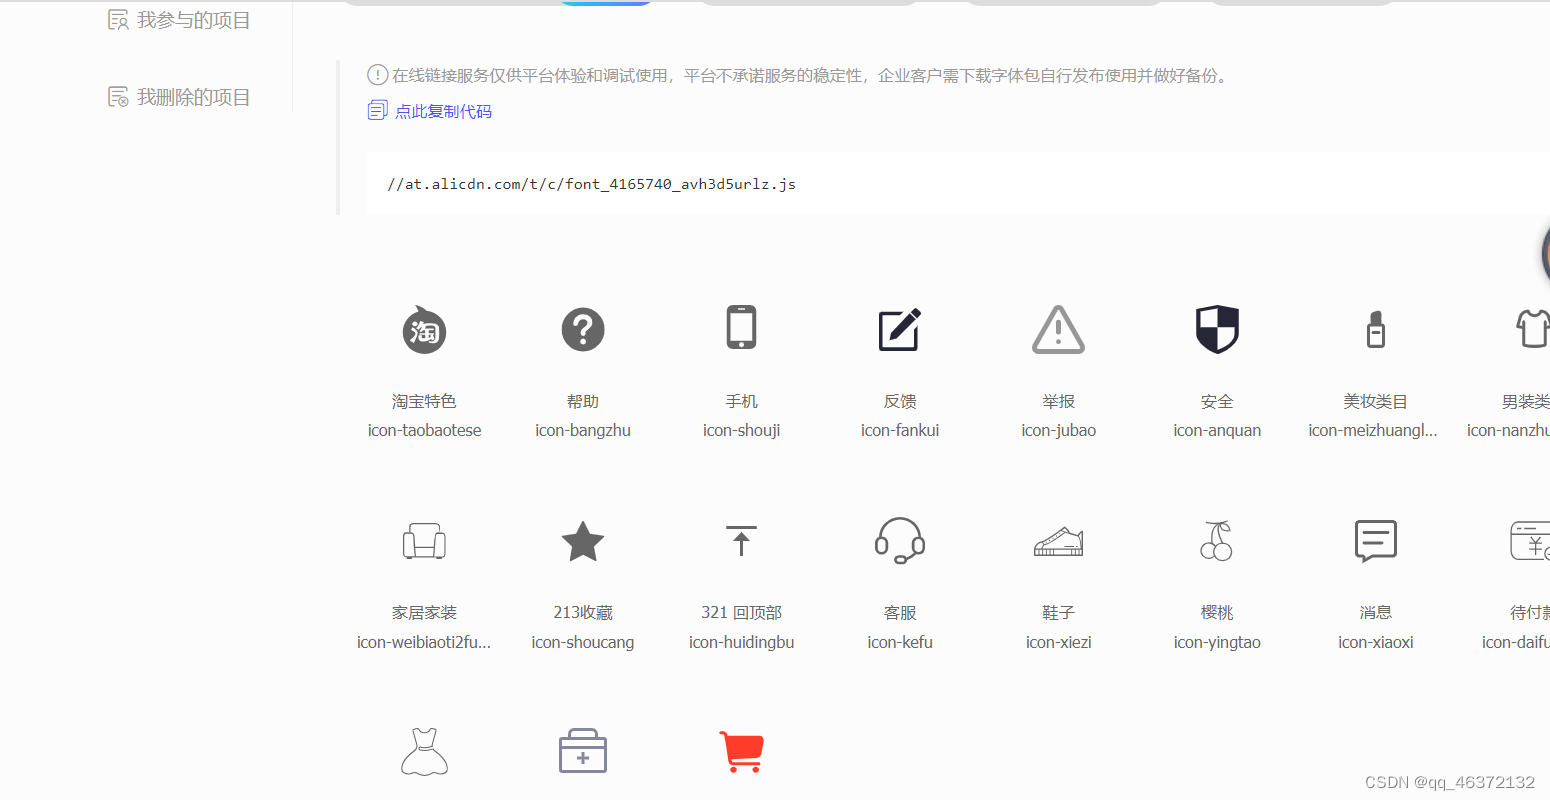The image size is (1550, 800).
Task: Select the icon-xiezi shoe icon
Action: 1058,541
